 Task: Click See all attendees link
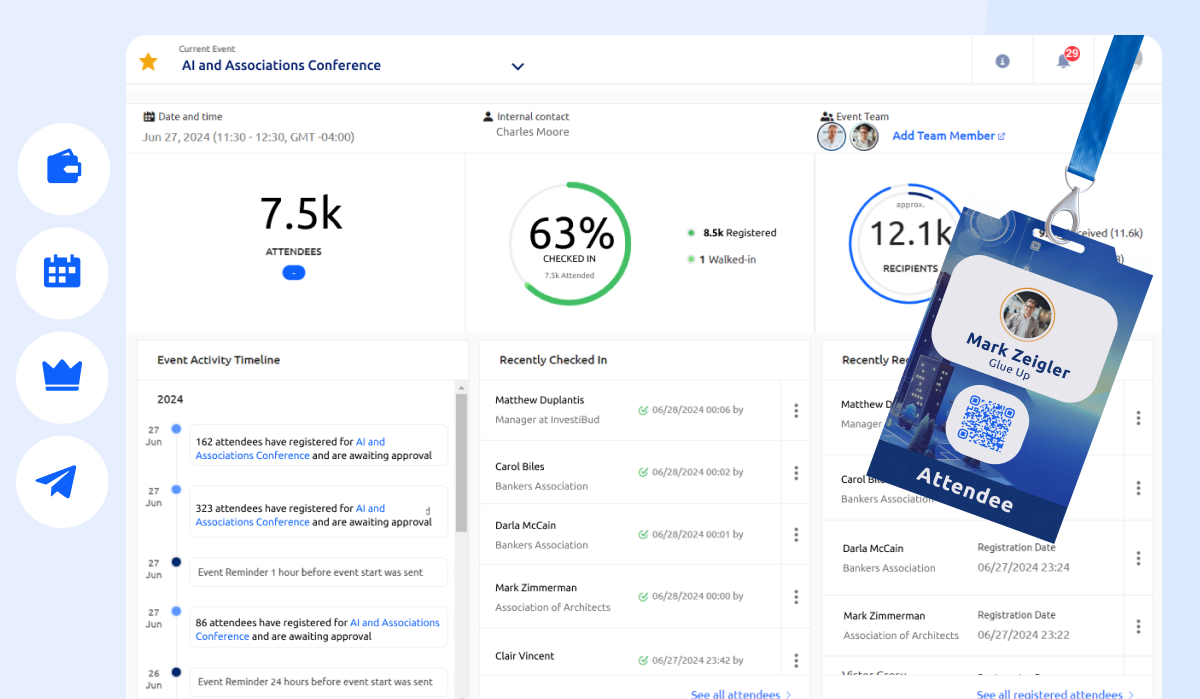(x=735, y=694)
